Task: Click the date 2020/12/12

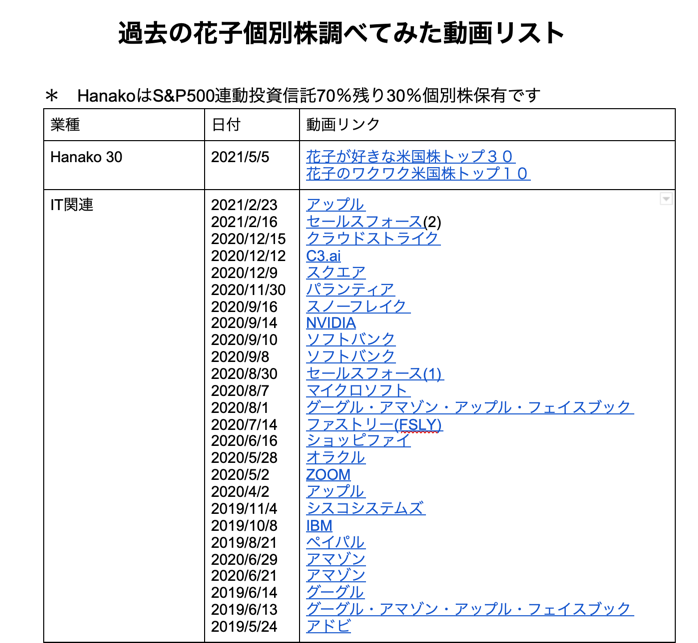Action: (248, 256)
